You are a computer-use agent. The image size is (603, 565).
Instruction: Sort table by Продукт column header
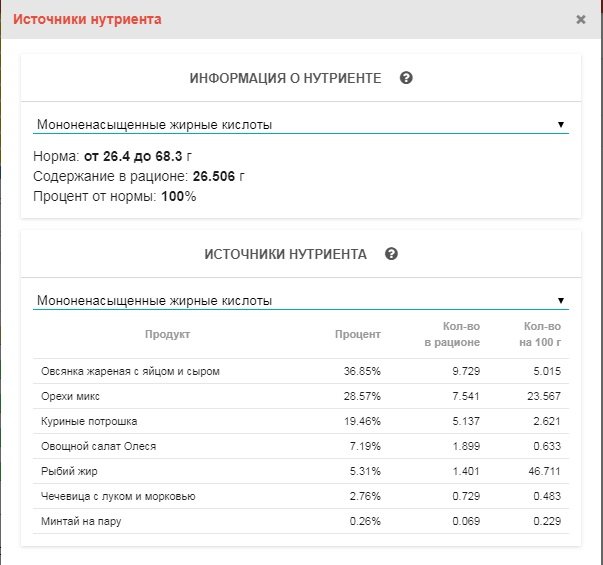(x=167, y=334)
